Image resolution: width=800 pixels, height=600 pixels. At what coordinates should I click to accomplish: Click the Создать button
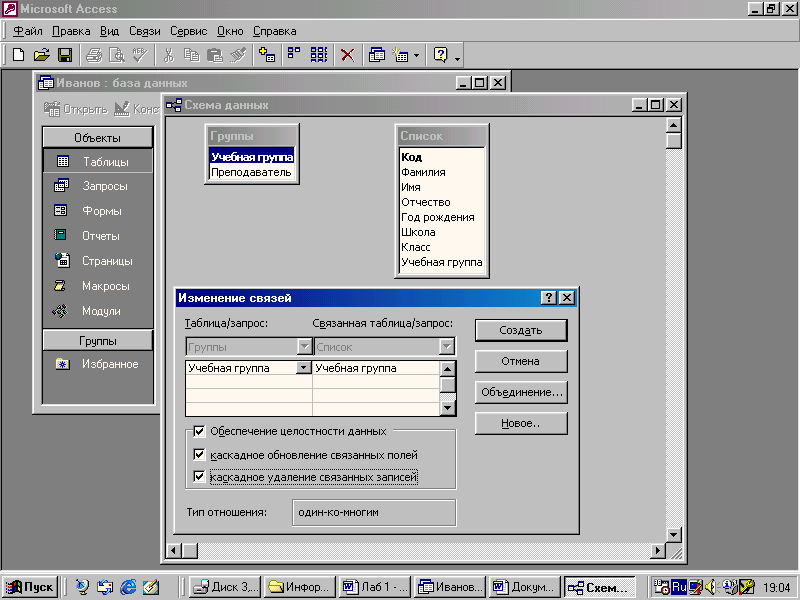pos(521,330)
